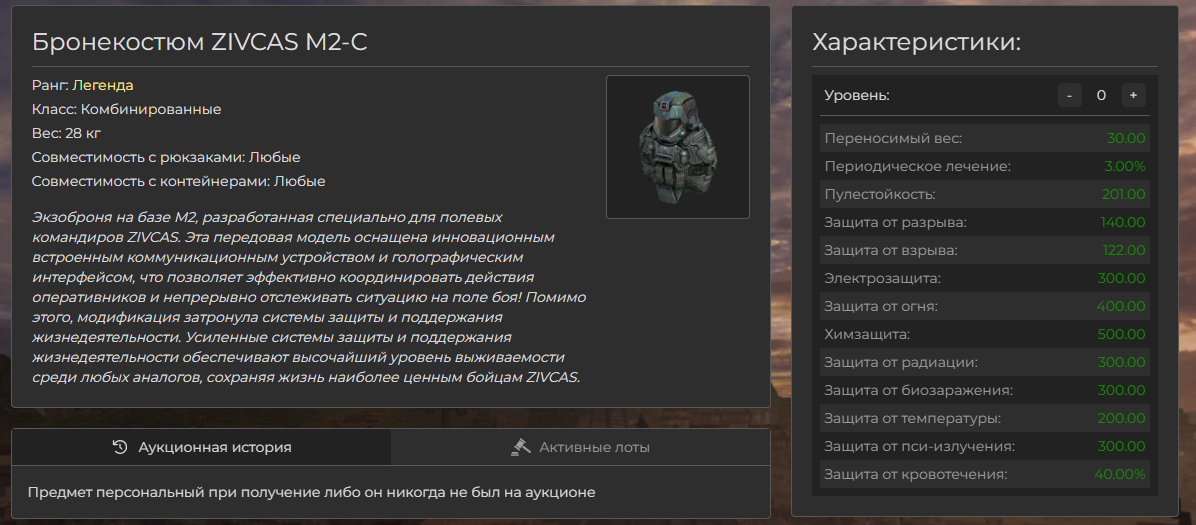Select the Вес: 28 кг line
Image resolution: width=1196 pixels, height=525 pixels.
66,134
